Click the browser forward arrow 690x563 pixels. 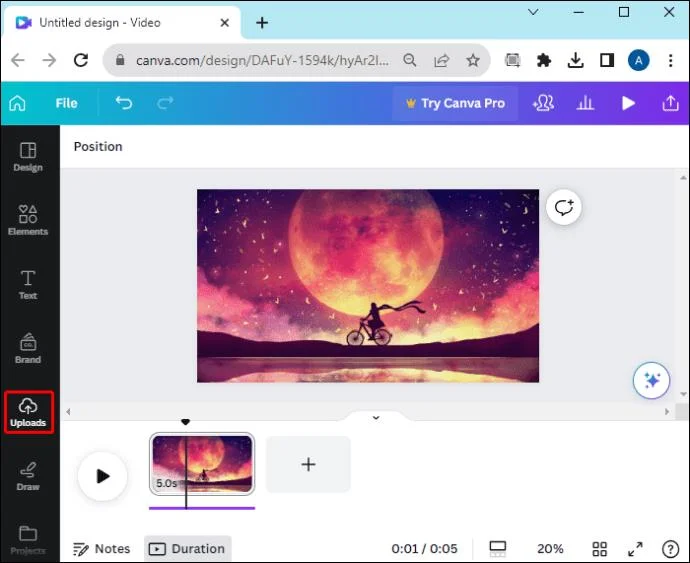49,60
